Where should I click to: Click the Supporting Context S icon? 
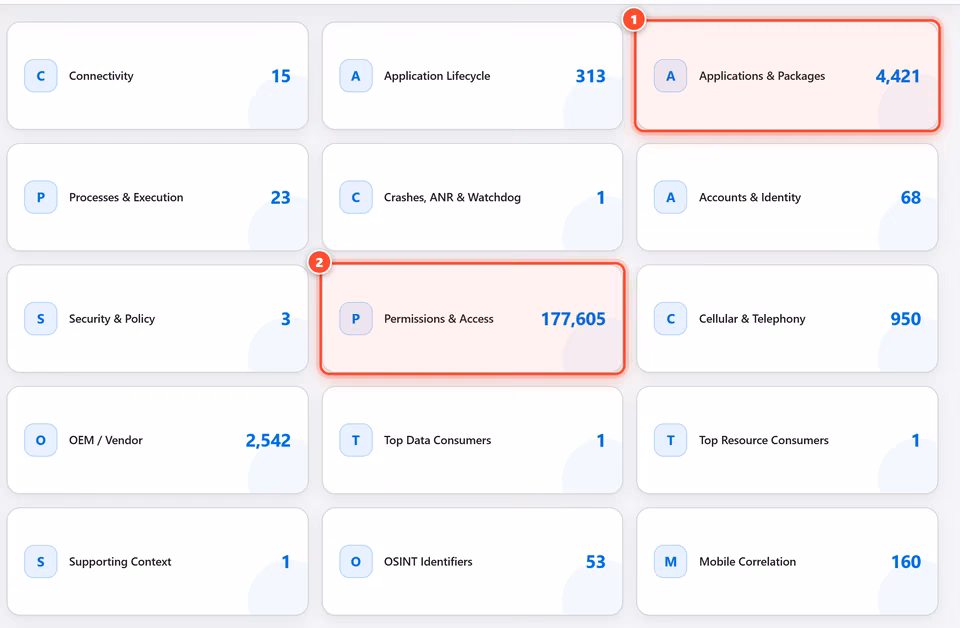point(40,561)
